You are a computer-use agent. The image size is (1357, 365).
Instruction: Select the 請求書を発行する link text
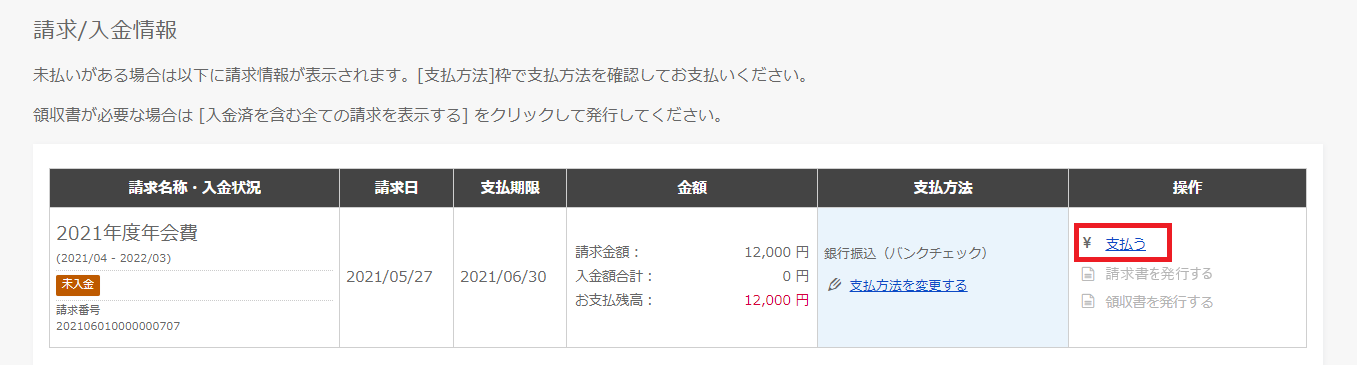pos(1159,273)
